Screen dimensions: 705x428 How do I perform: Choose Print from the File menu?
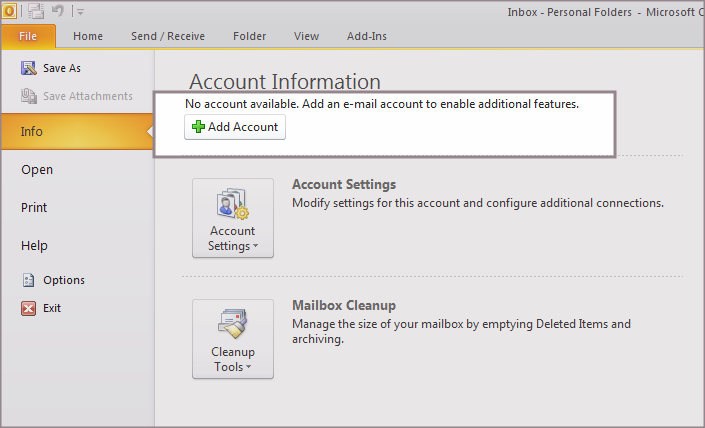(34, 208)
